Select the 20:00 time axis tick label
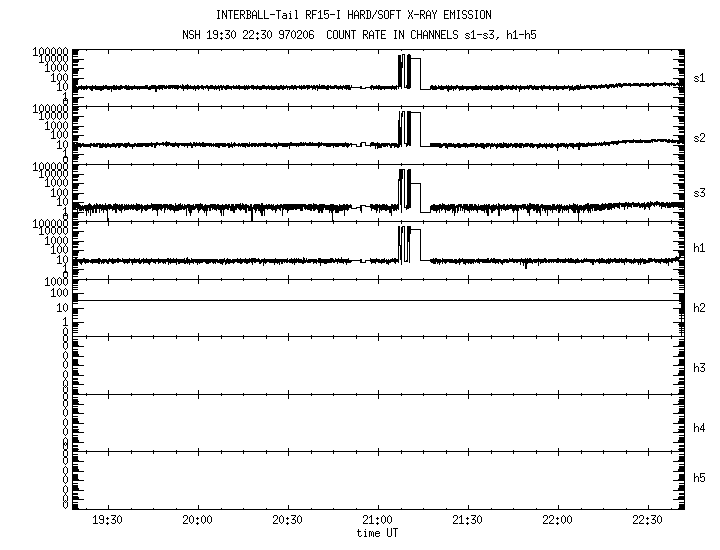Image resolution: width=720 pixels, height=550 pixels. click(197, 521)
